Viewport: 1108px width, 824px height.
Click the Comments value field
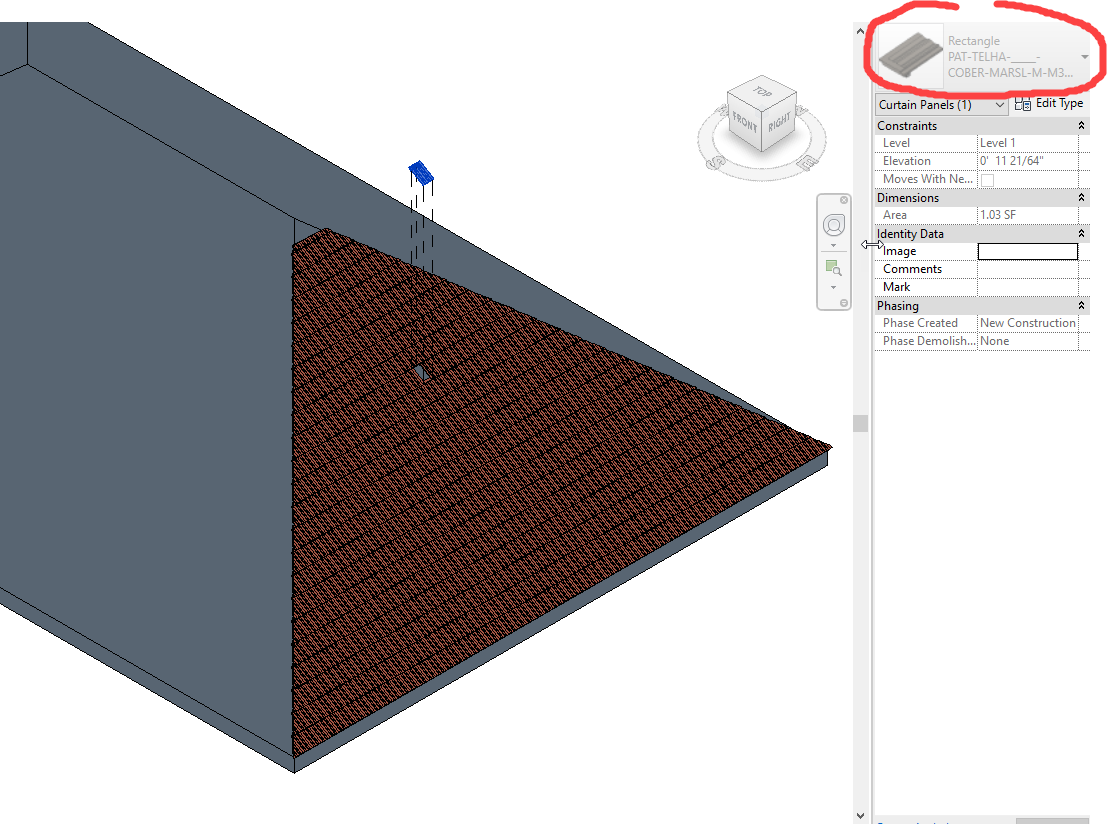[x=1028, y=268]
